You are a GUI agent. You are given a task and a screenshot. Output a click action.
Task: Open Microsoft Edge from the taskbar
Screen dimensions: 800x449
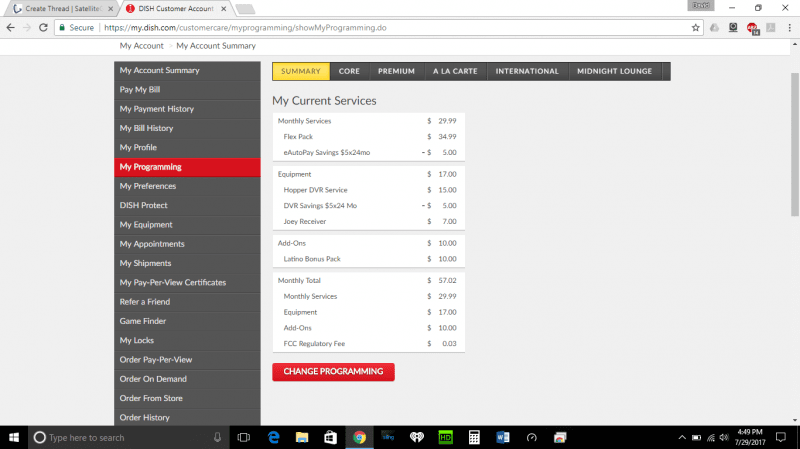coord(272,437)
